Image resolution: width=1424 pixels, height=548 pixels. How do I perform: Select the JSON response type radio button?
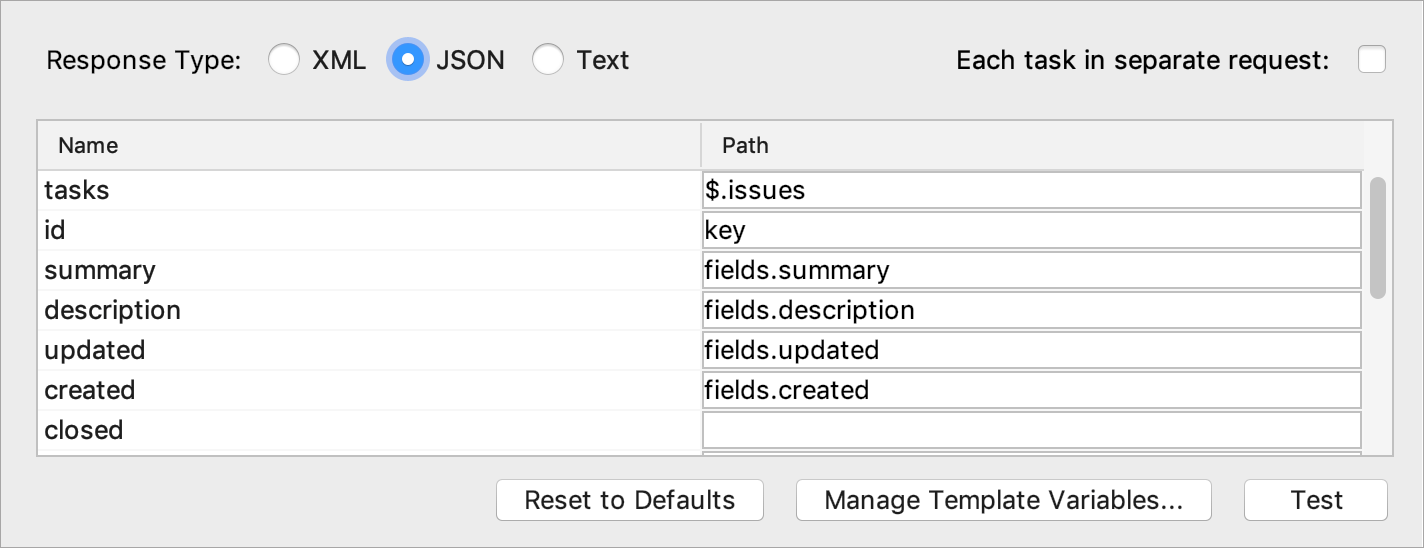pos(408,60)
